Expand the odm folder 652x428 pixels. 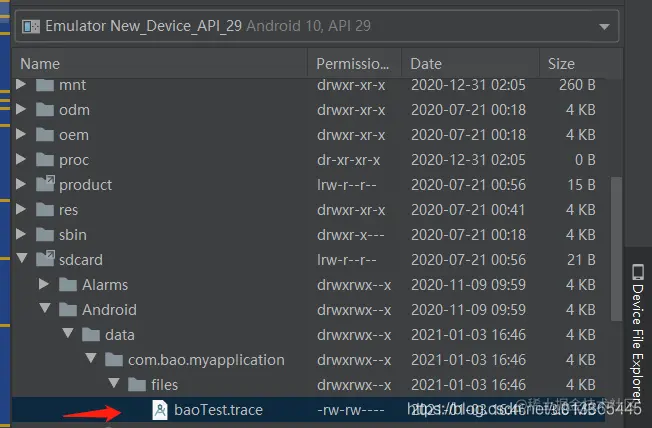tap(21, 109)
